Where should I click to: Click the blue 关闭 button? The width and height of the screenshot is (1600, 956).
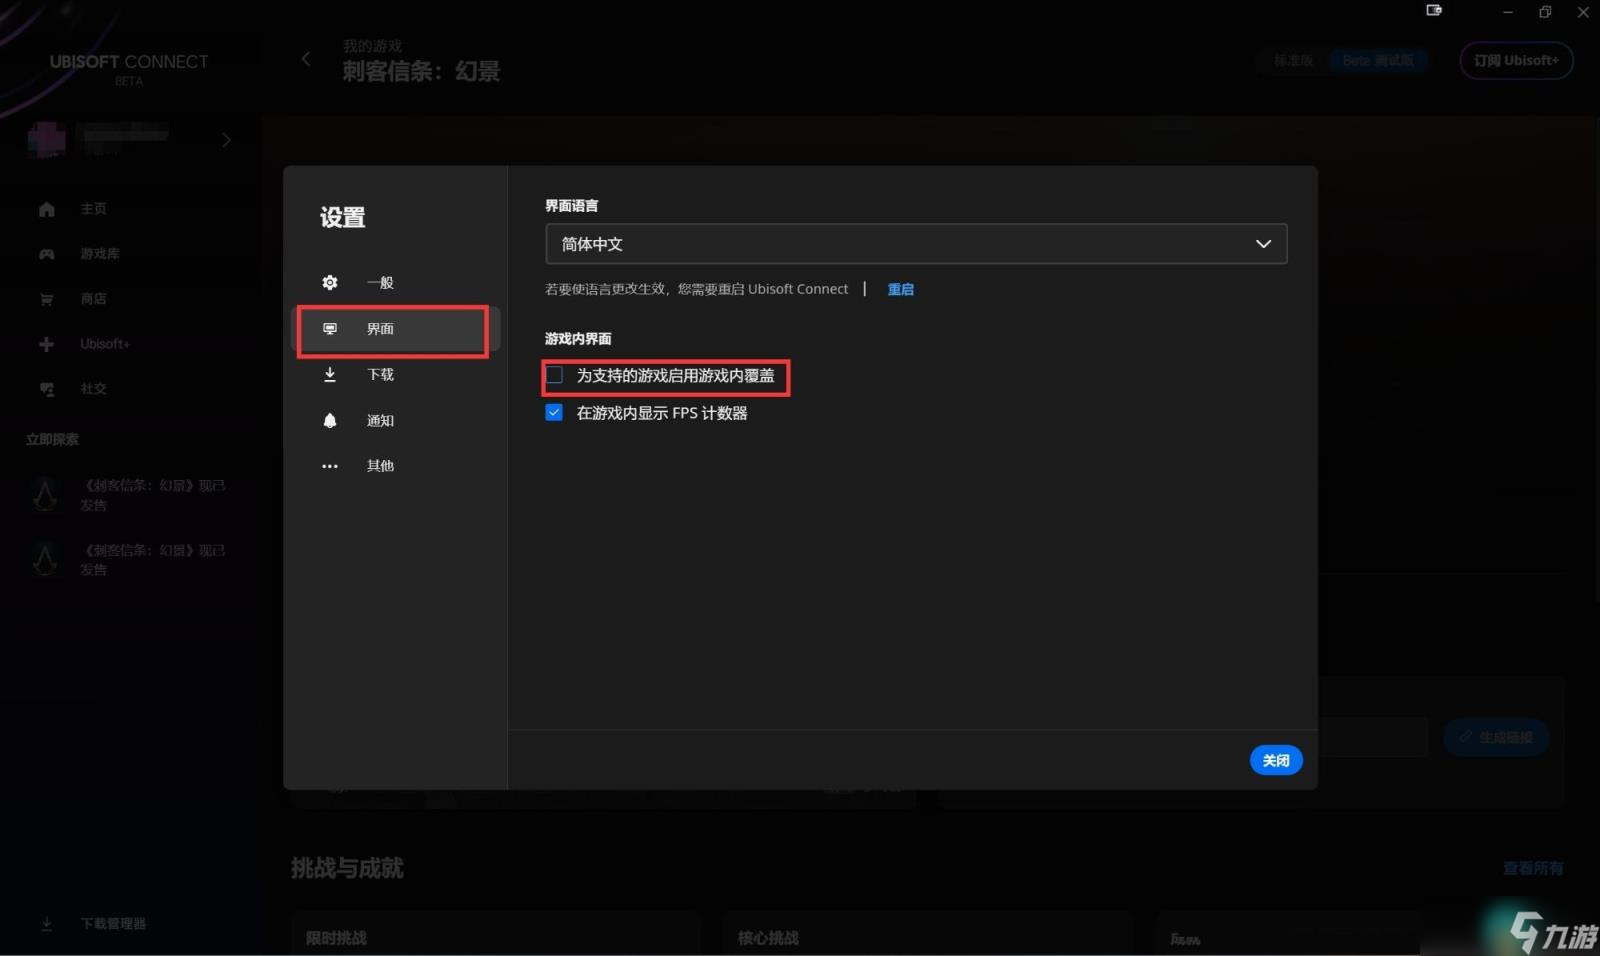click(1276, 760)
